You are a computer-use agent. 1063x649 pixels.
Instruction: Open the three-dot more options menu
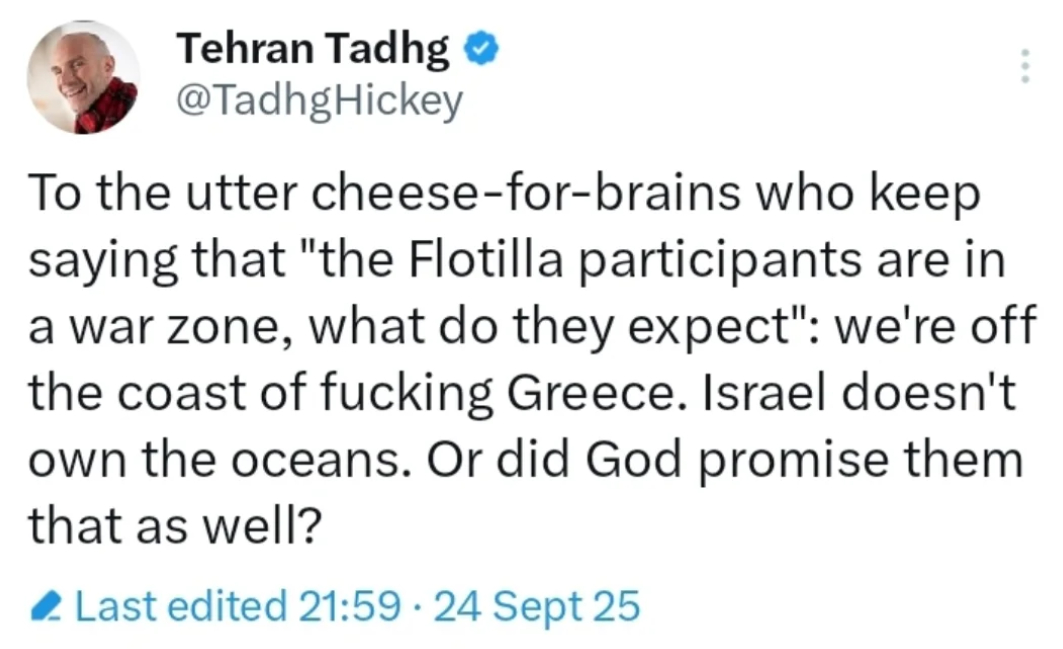[1023, 65]
